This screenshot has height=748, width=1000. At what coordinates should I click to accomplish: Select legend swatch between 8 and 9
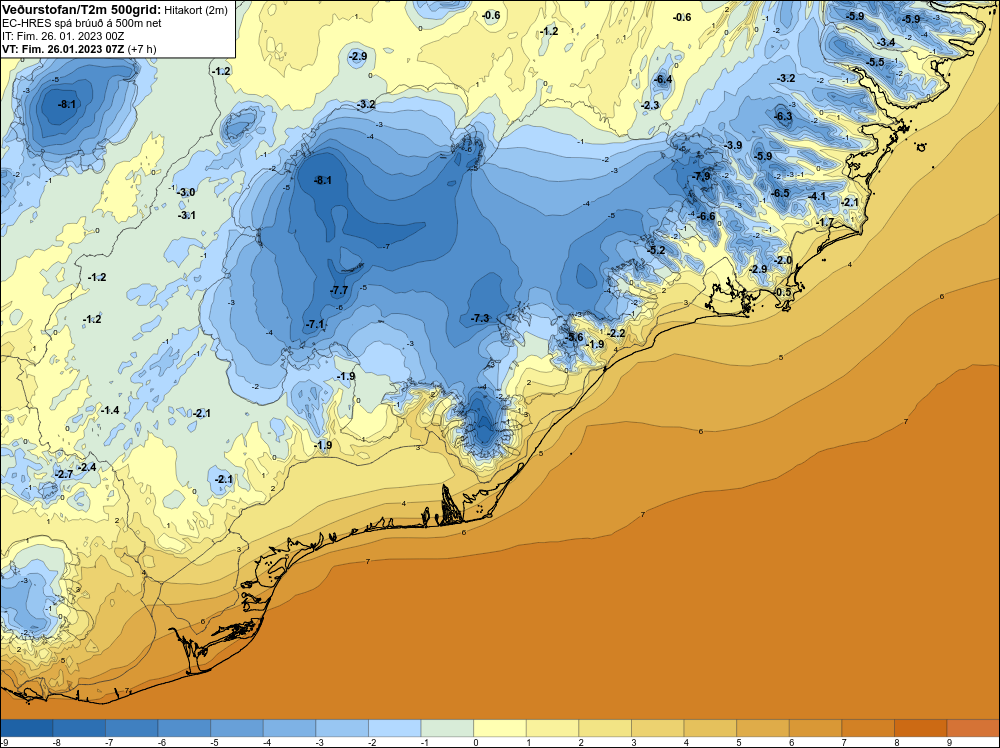tap(921, 728)
